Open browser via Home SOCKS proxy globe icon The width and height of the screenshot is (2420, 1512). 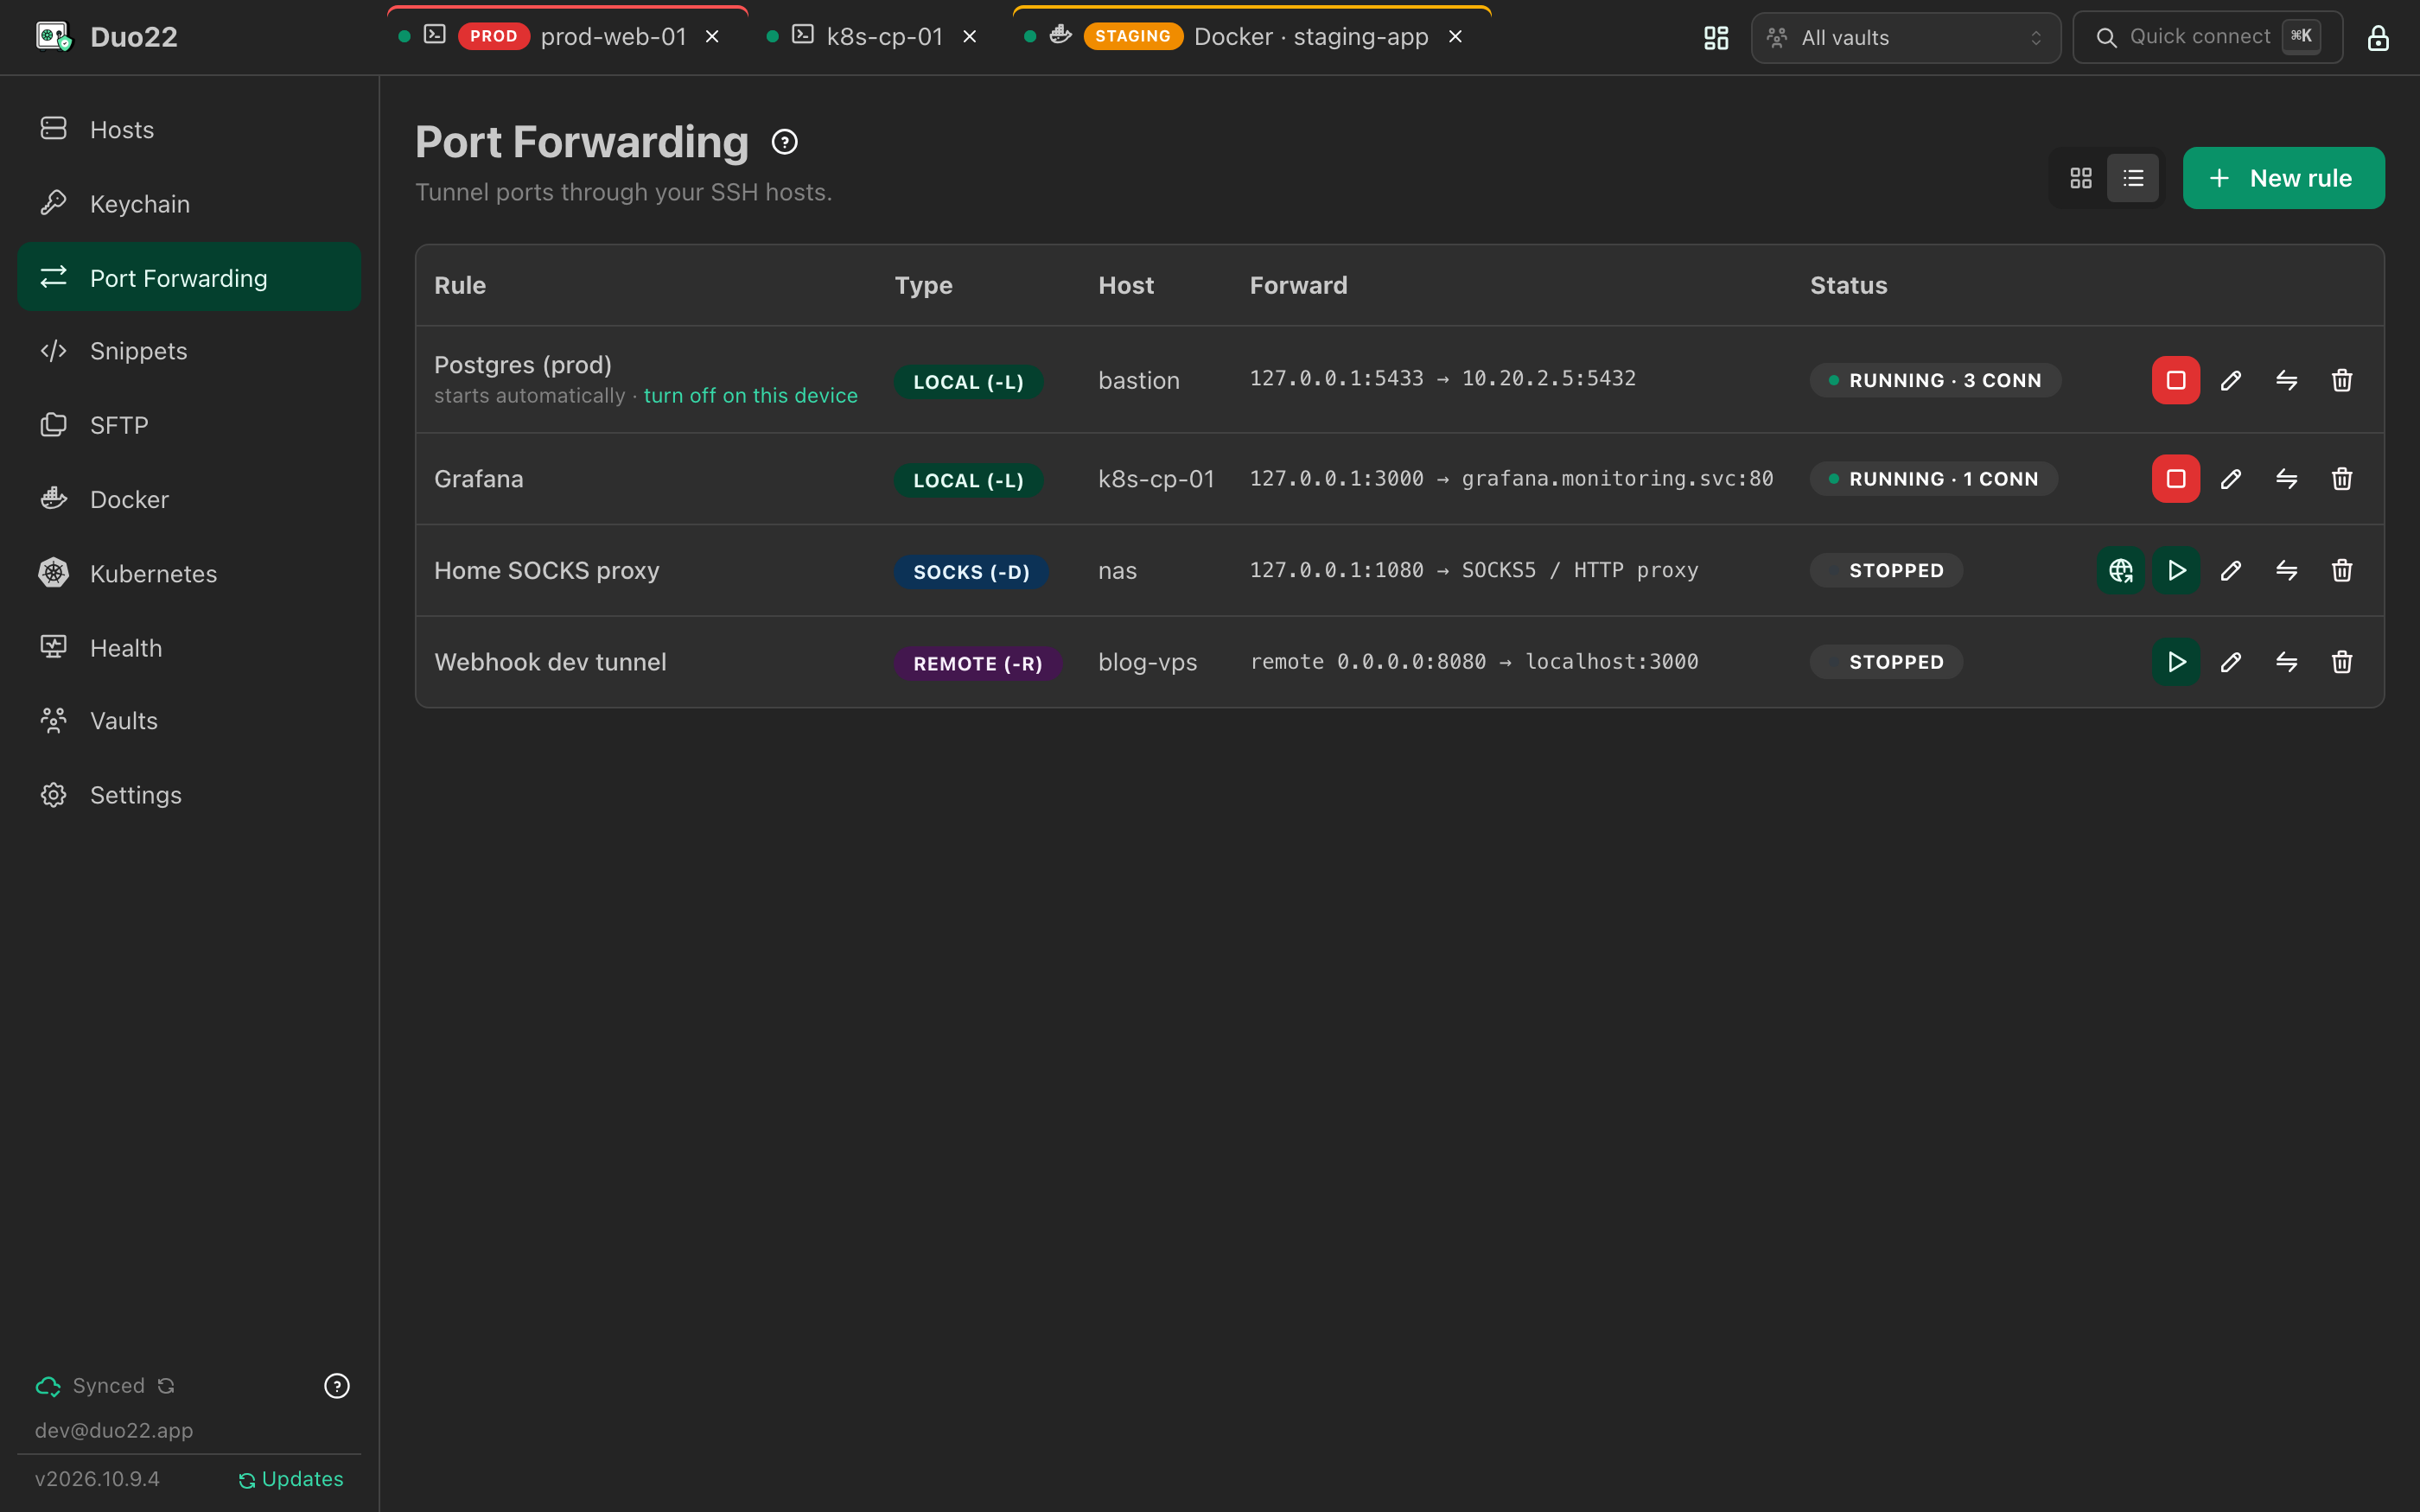[x=2120, y=570]
